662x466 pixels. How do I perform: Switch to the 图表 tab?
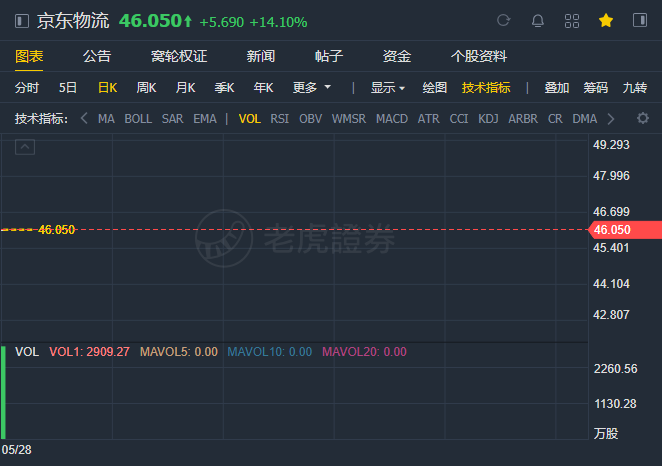[29, 56]
